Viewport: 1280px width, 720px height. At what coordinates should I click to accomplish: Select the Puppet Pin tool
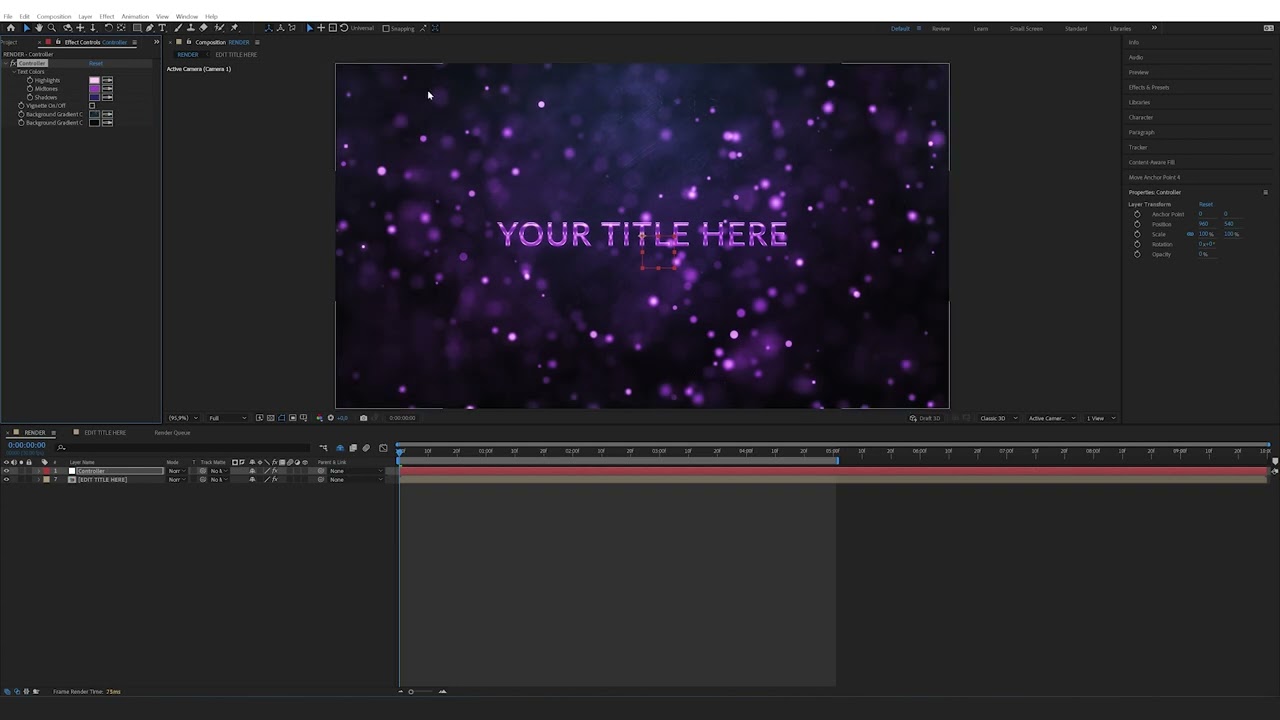click(234, 28)
